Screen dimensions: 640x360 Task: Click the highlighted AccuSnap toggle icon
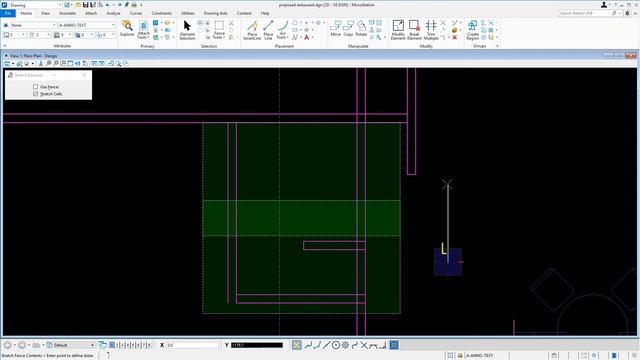297,345
